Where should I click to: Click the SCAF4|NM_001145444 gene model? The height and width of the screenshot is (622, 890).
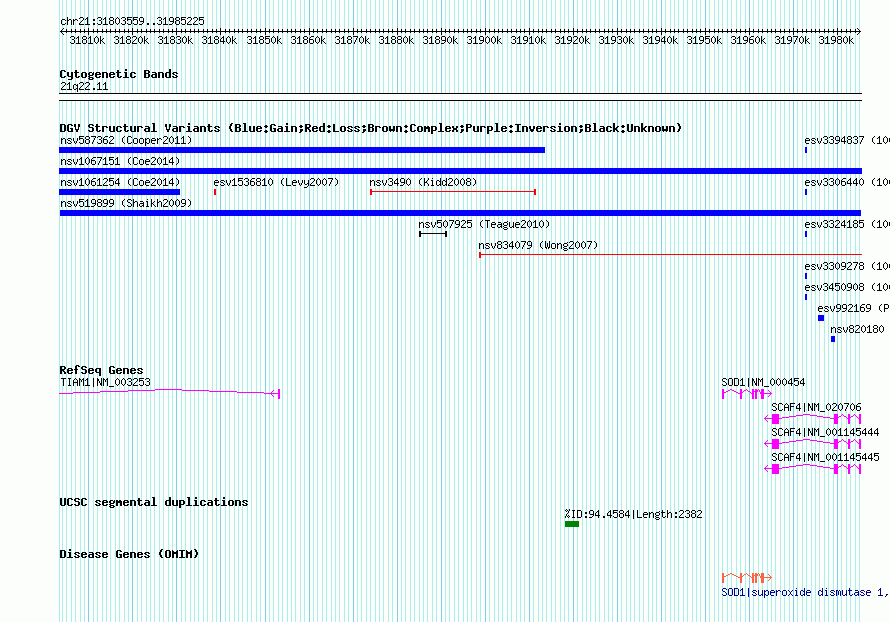[x=813, y=444]
